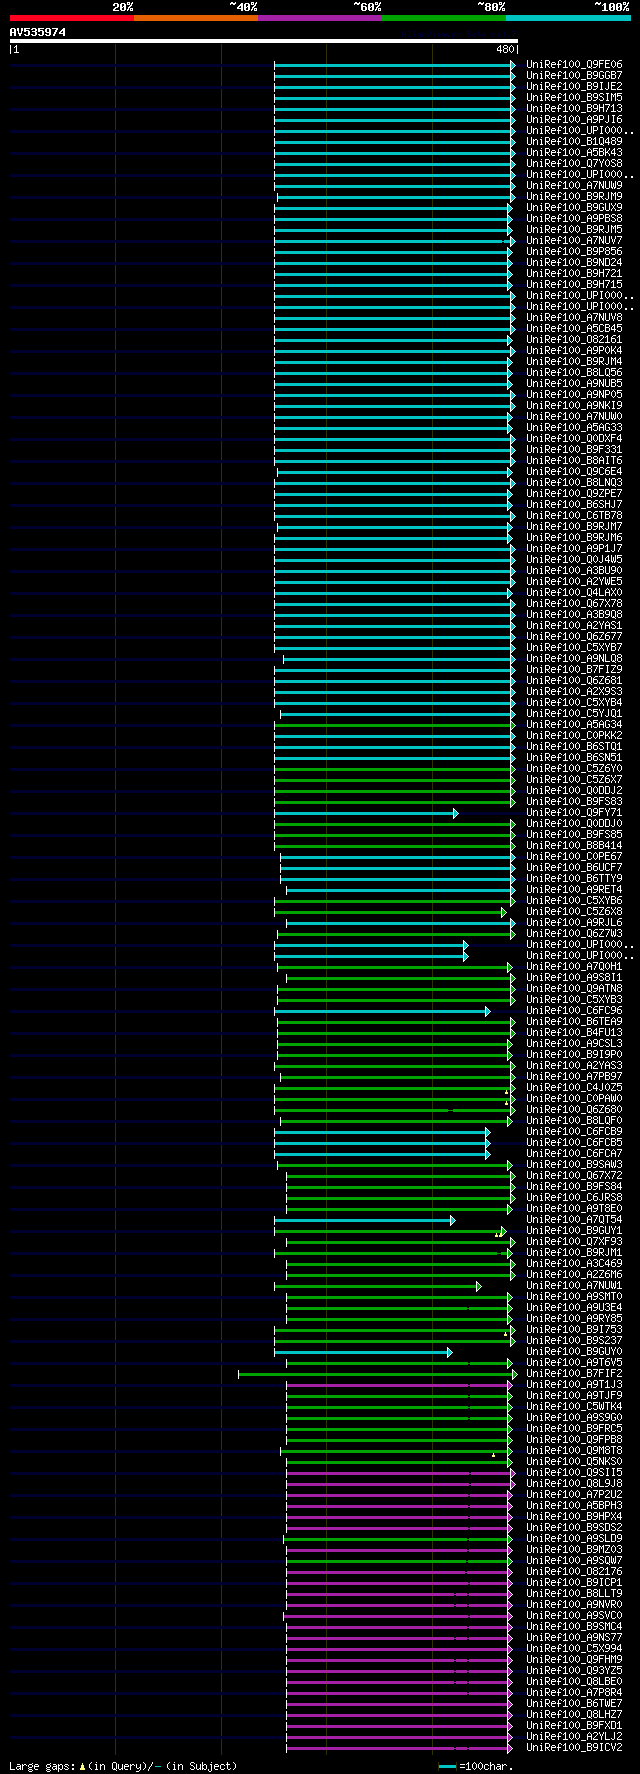
Task: Click the cyan alignment bar for UniRef100_B9GUY0
Action: (x=363, y=1352)
